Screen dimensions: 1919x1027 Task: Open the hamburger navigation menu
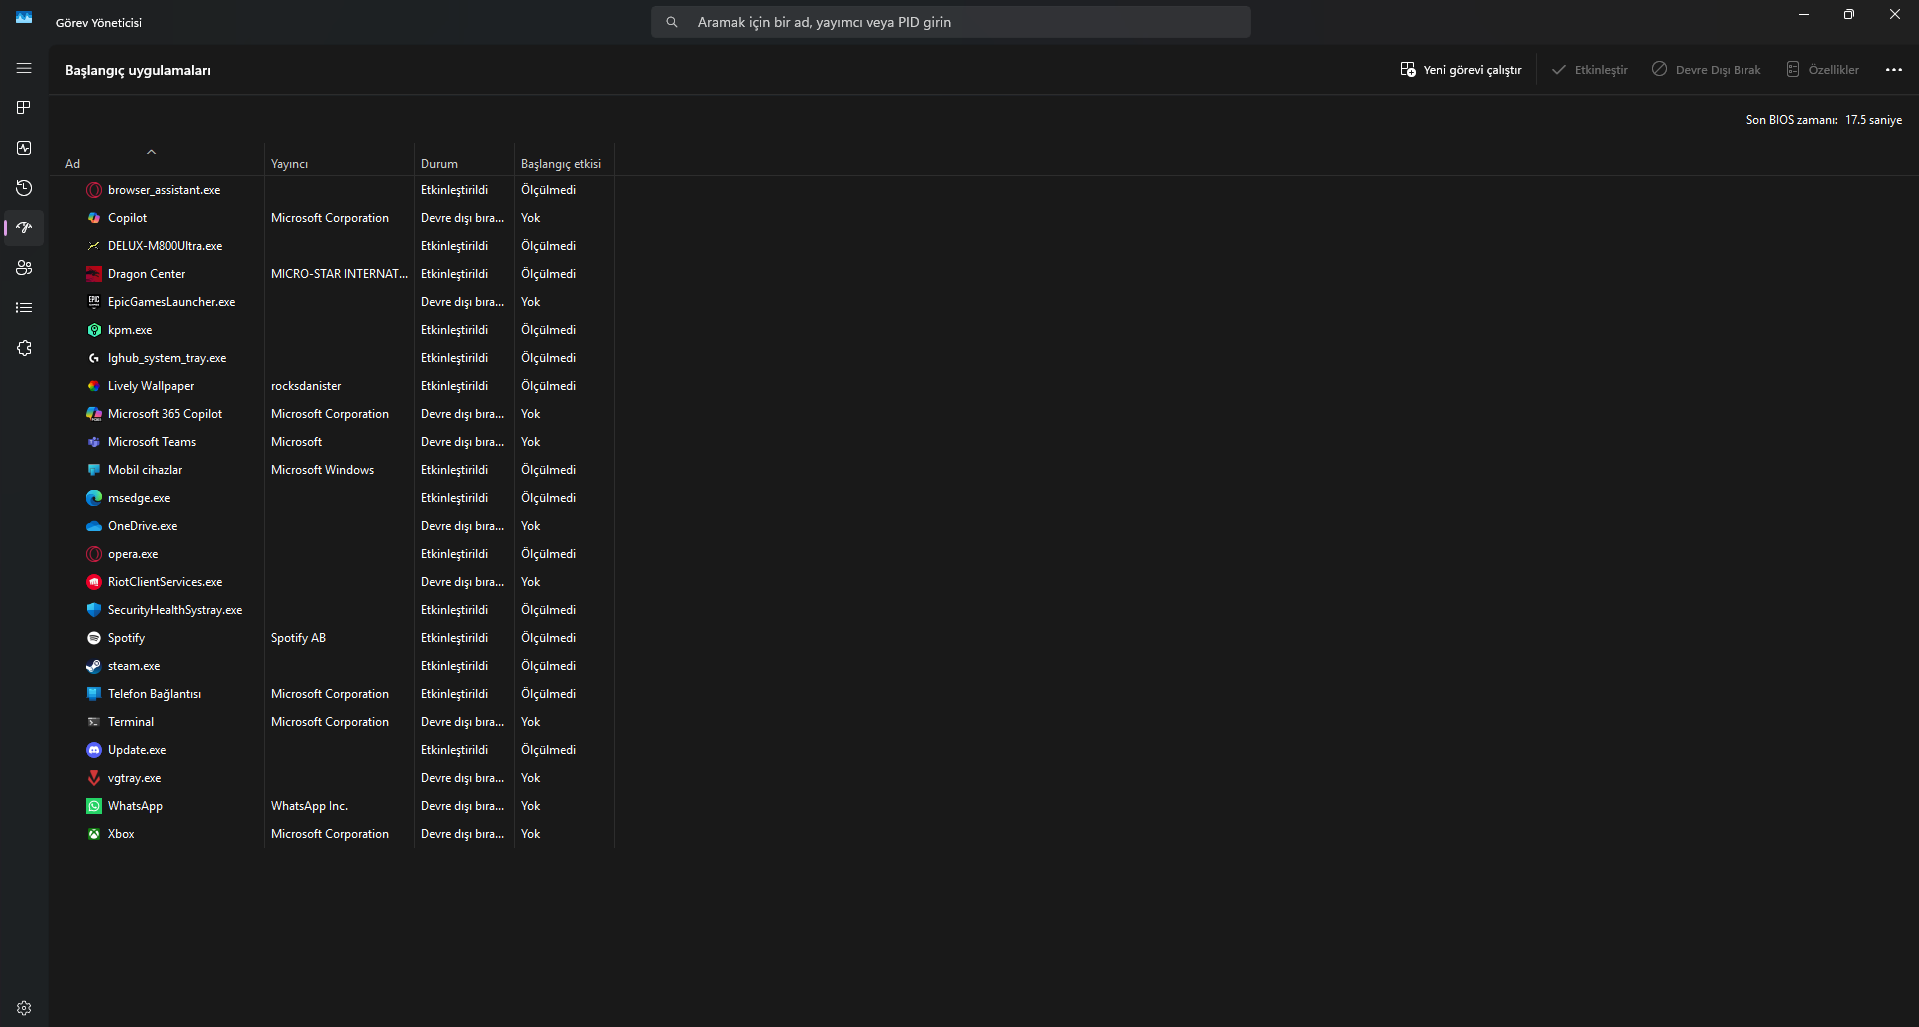(x=24, y=68)
